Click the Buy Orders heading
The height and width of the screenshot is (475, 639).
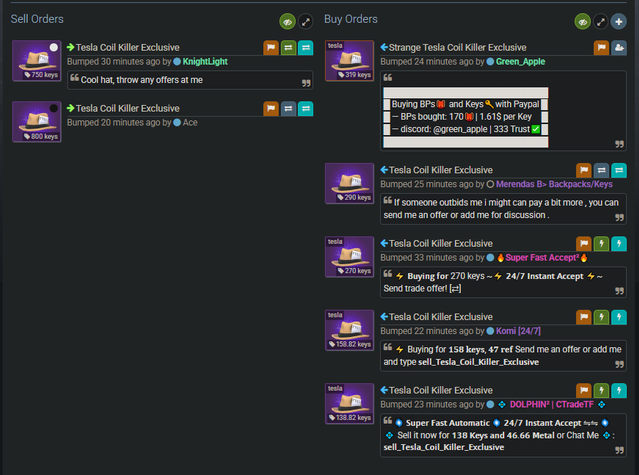point(351,19)
